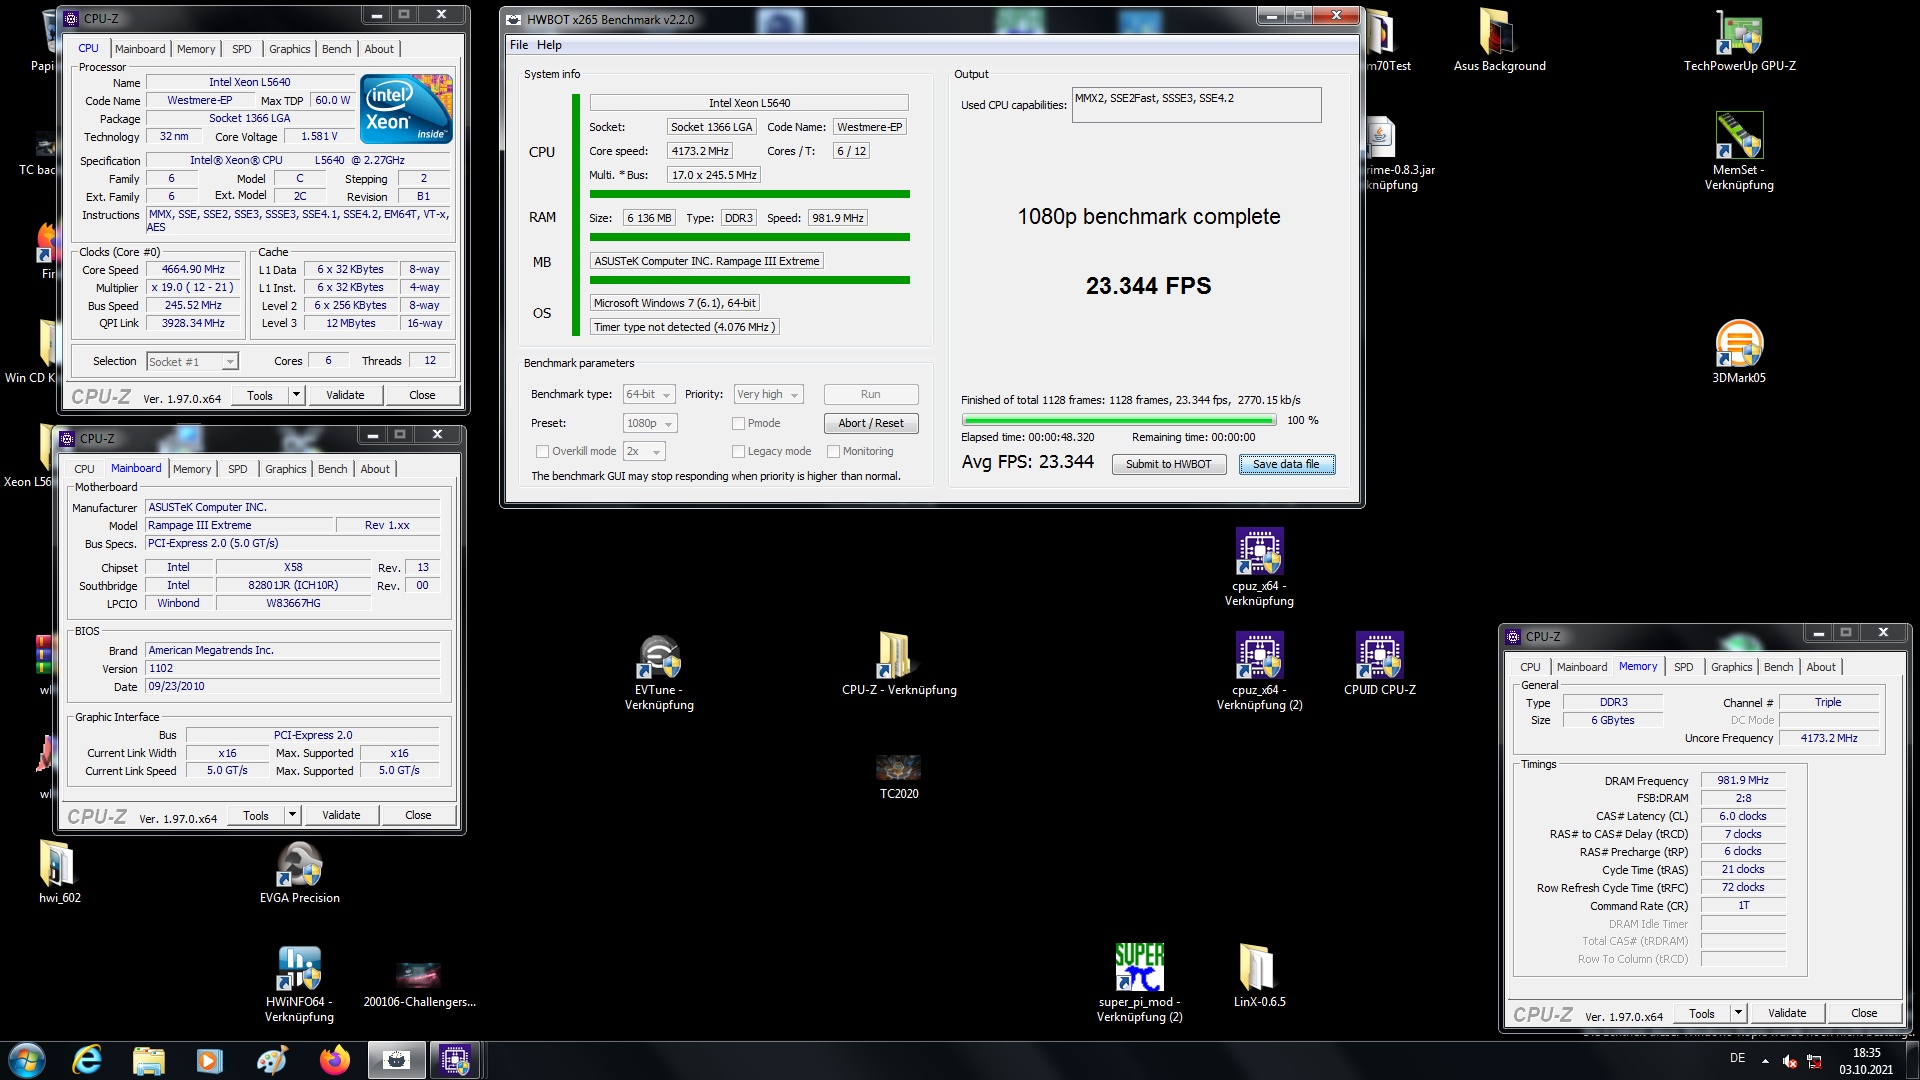This screenshot has width=1920, height=1080.
Task: Open the Benchmark type 64-bit dropdown
Action: tap(649, 394)
